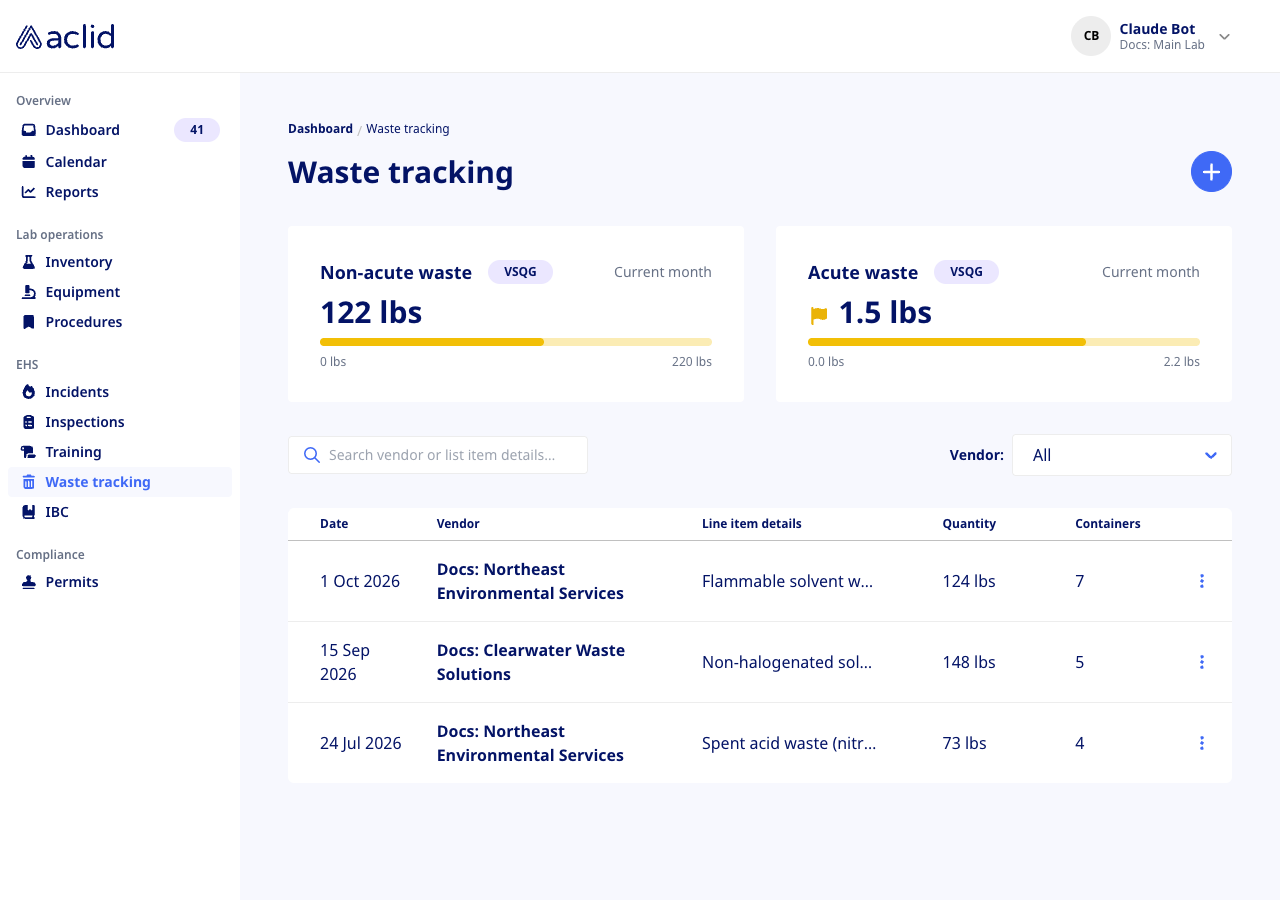1280x900 pixels.
Task: Click the 1.5 lbs acute value
Action: [x=885, y=313]
